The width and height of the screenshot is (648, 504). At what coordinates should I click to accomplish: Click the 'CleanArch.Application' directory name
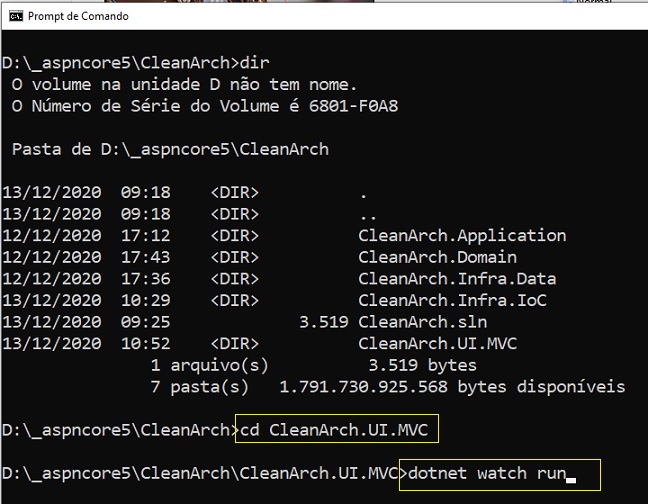tap(462, 236)
